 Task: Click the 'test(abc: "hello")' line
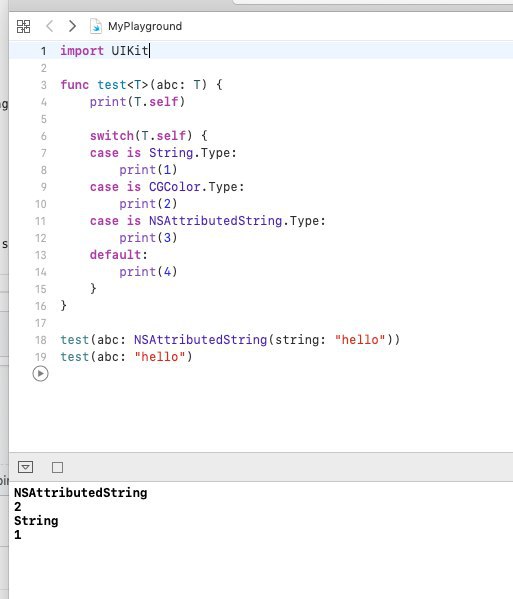pos(126,357)
